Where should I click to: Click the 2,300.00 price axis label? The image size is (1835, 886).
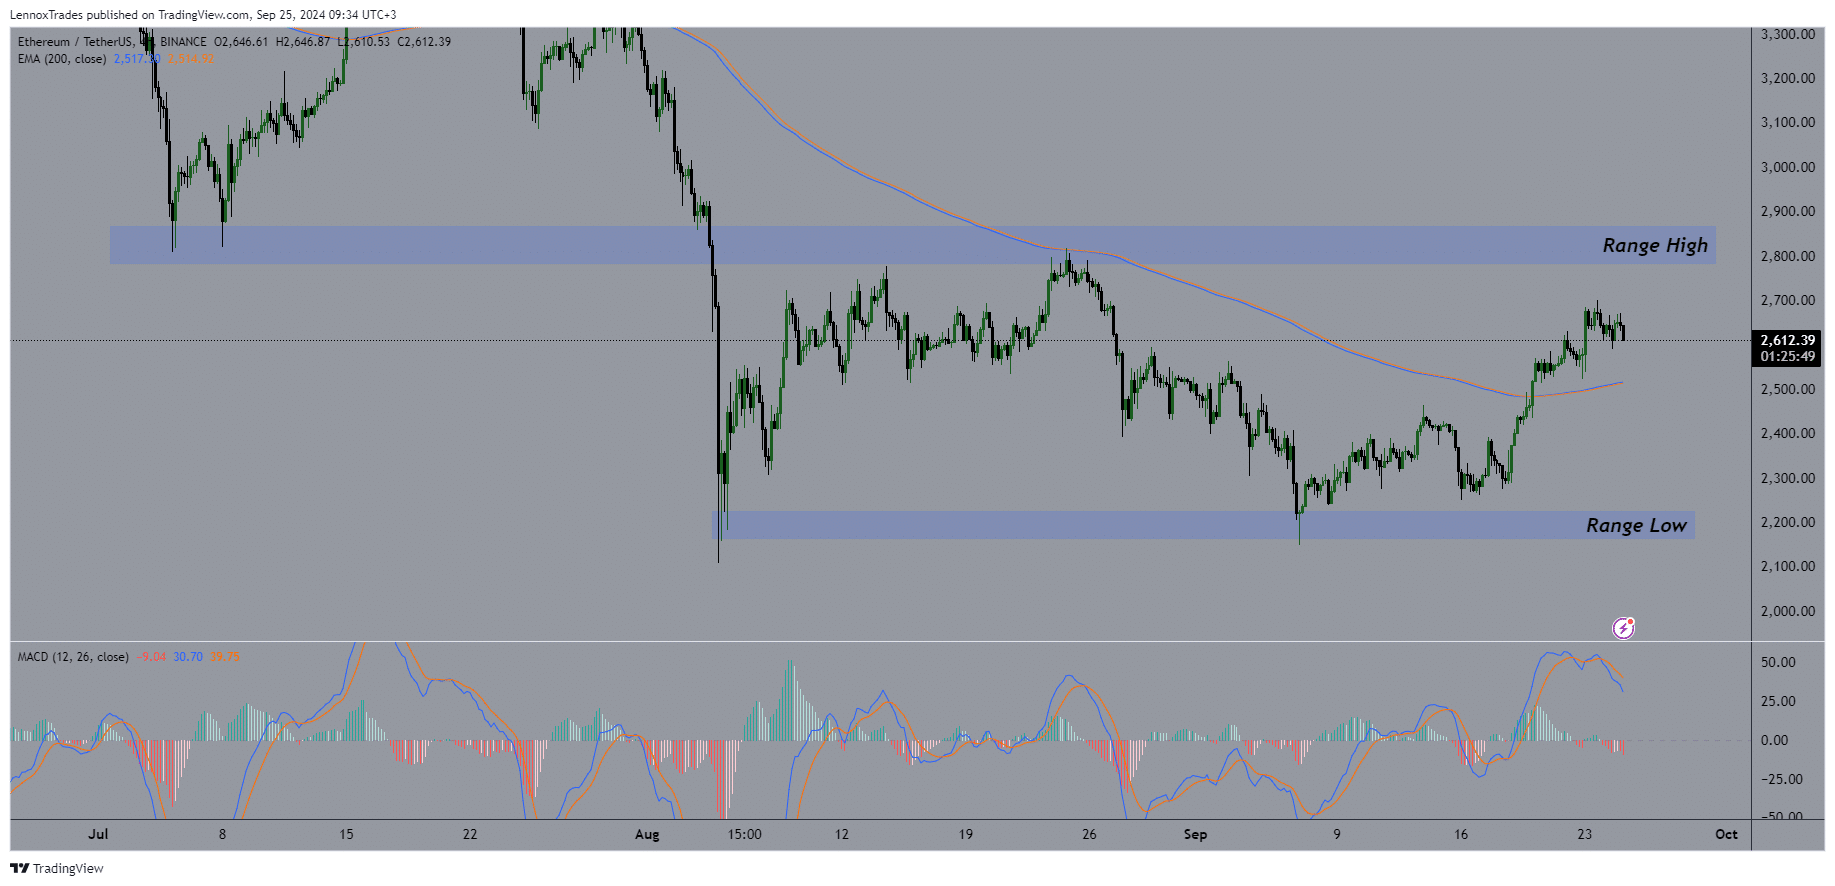click(x=1787, y=478)
